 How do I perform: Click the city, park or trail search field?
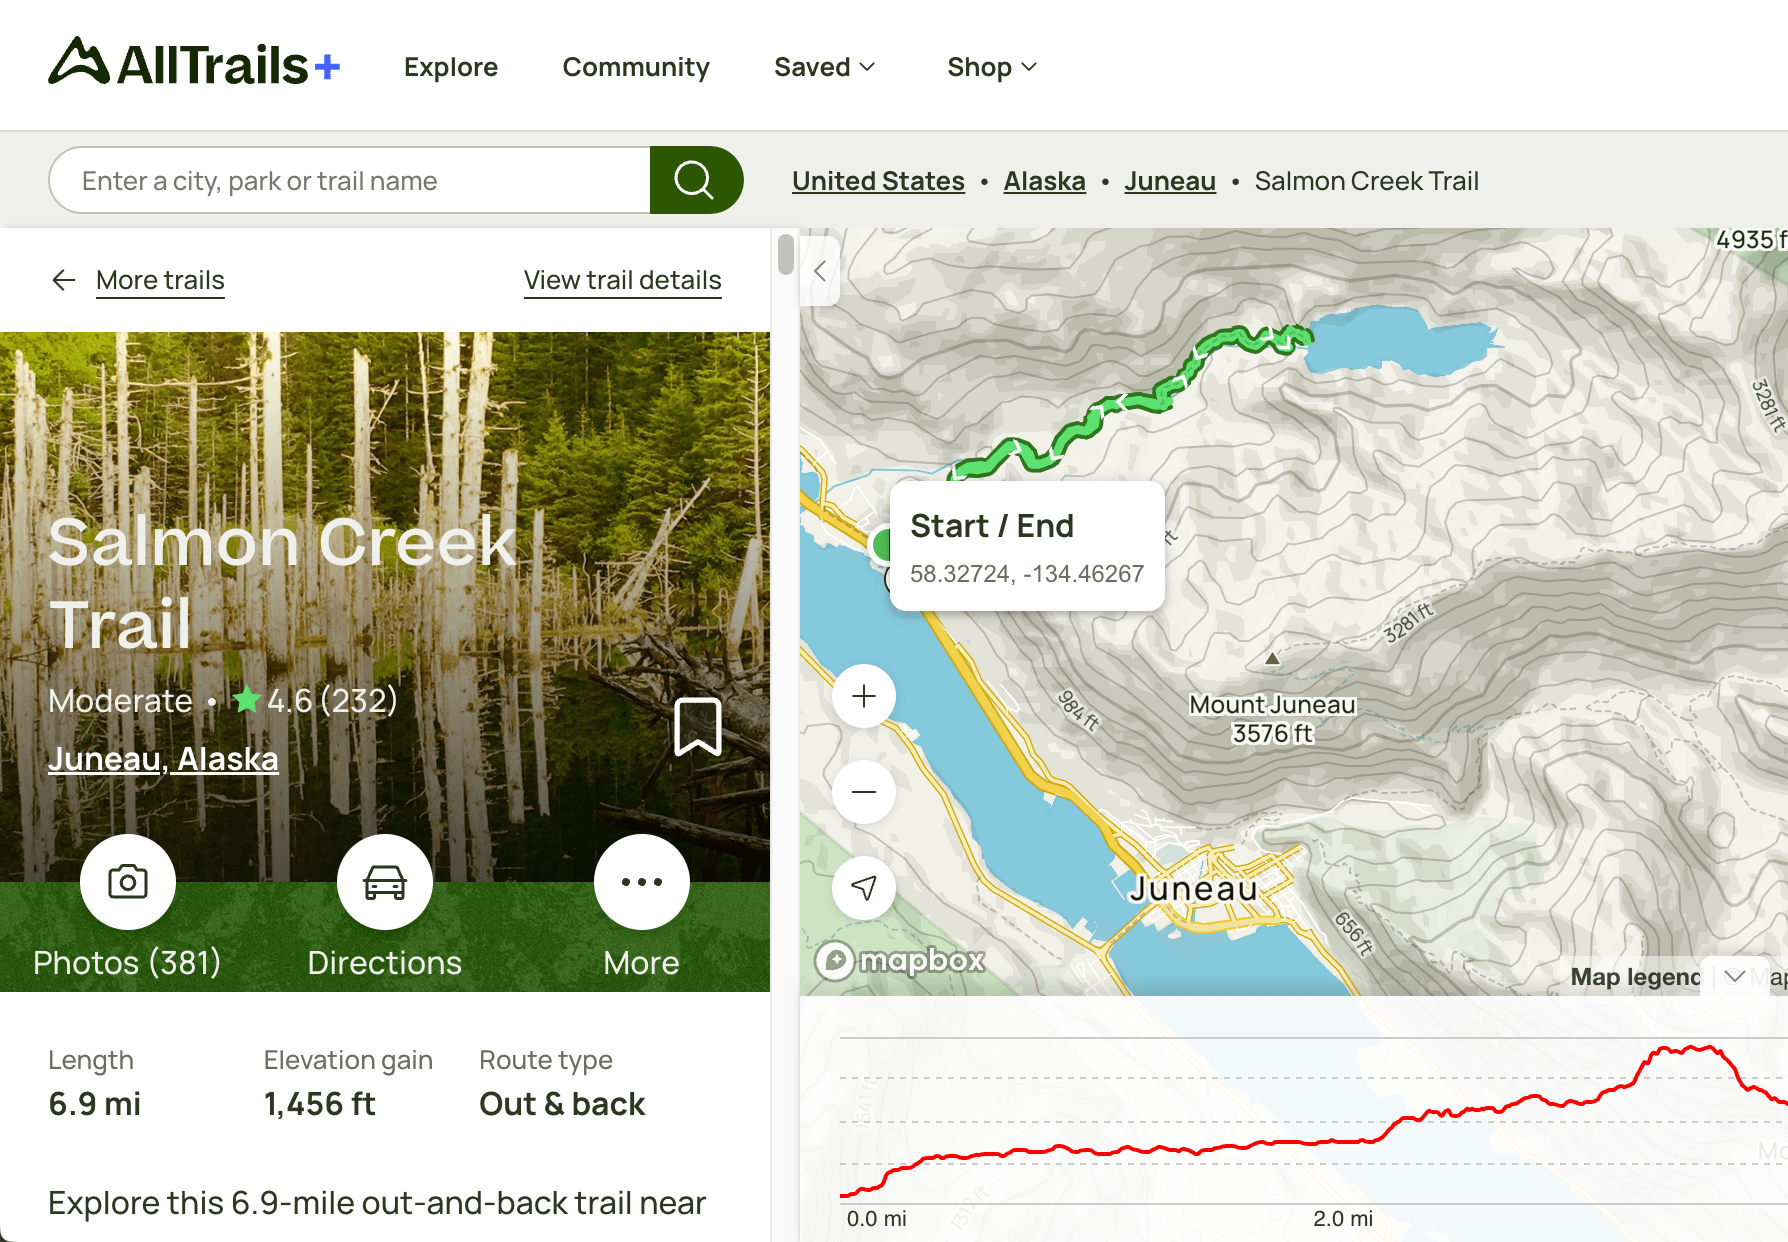(350, 181)
